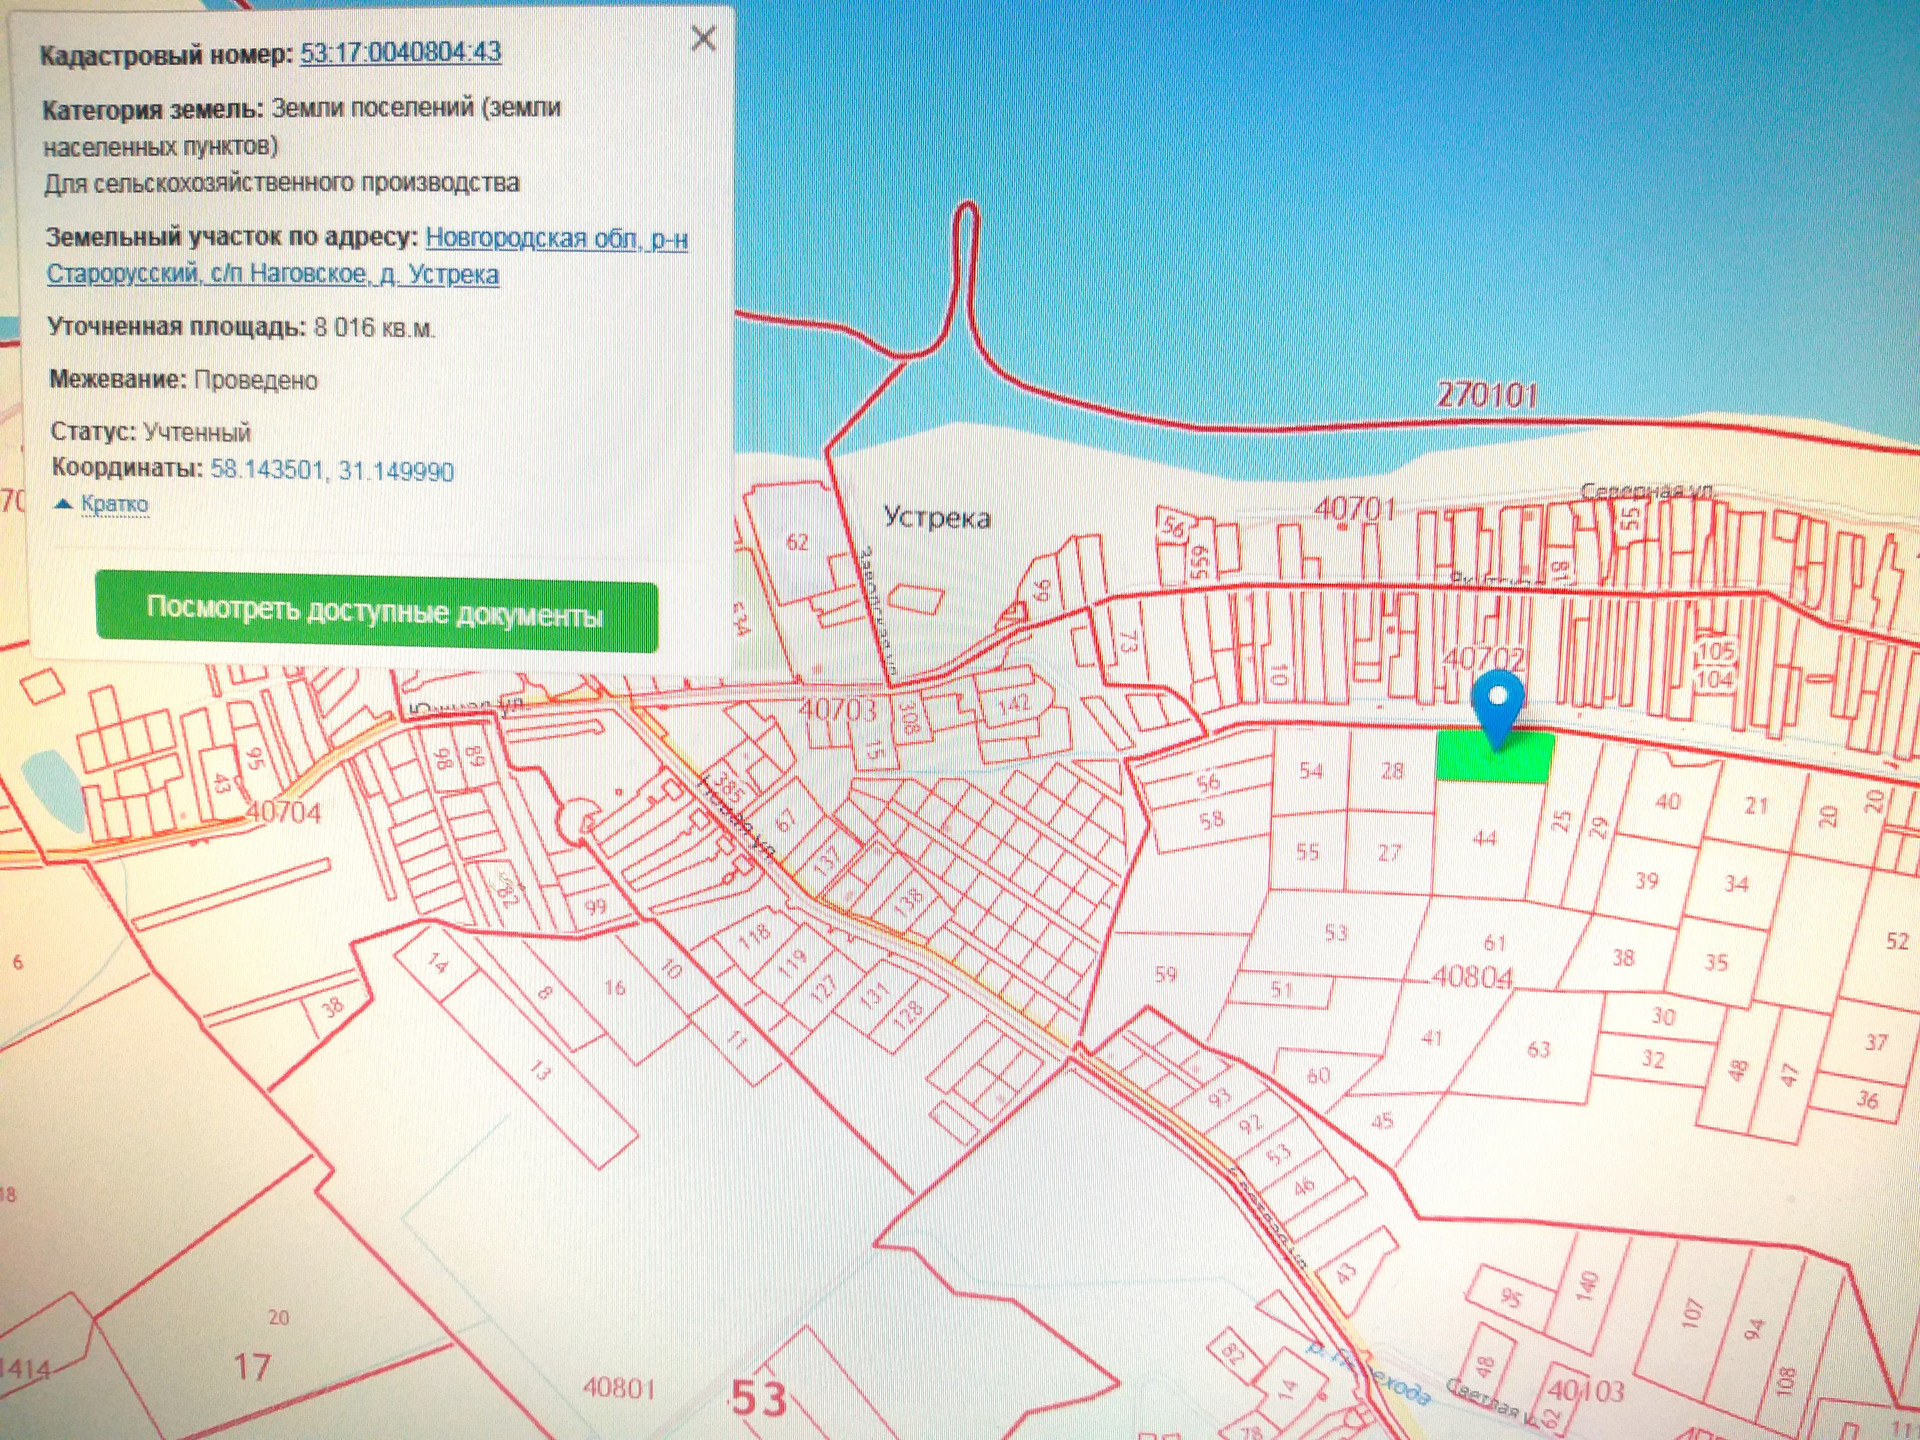Screen dimensions: 1920x1440
Task: Collapse details with Кратко toggle
Action: click(x=113, y=504)
